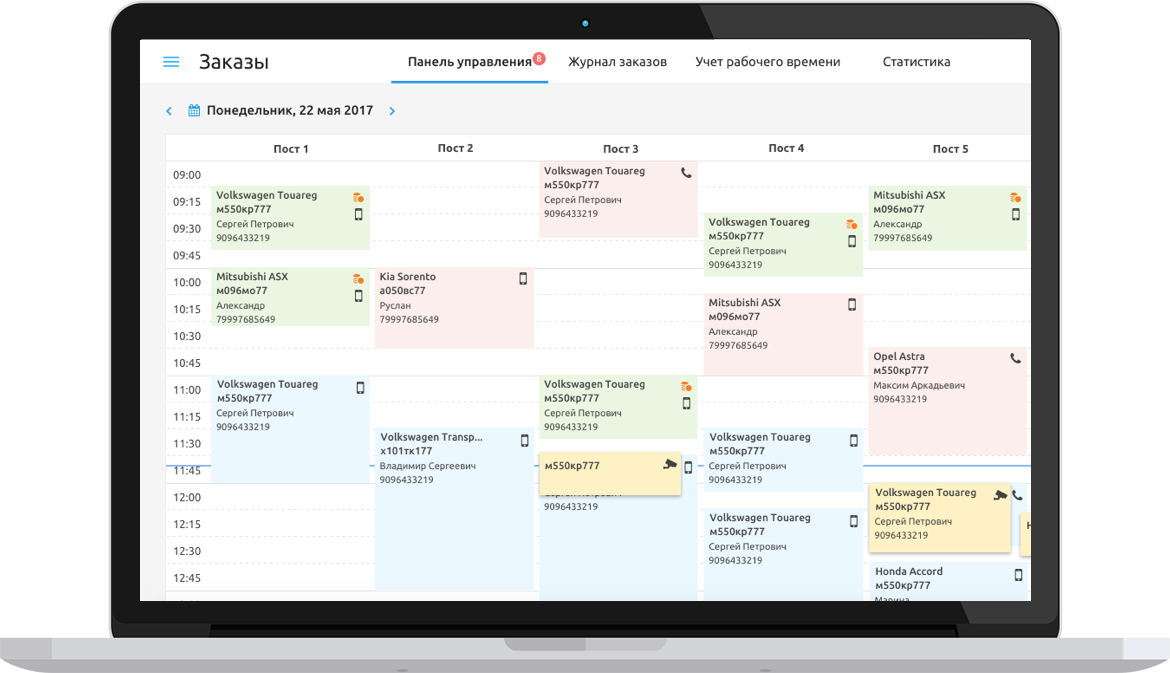Click the 09:00 time row label
This screenshot has width=1170, height=673.
187,175
